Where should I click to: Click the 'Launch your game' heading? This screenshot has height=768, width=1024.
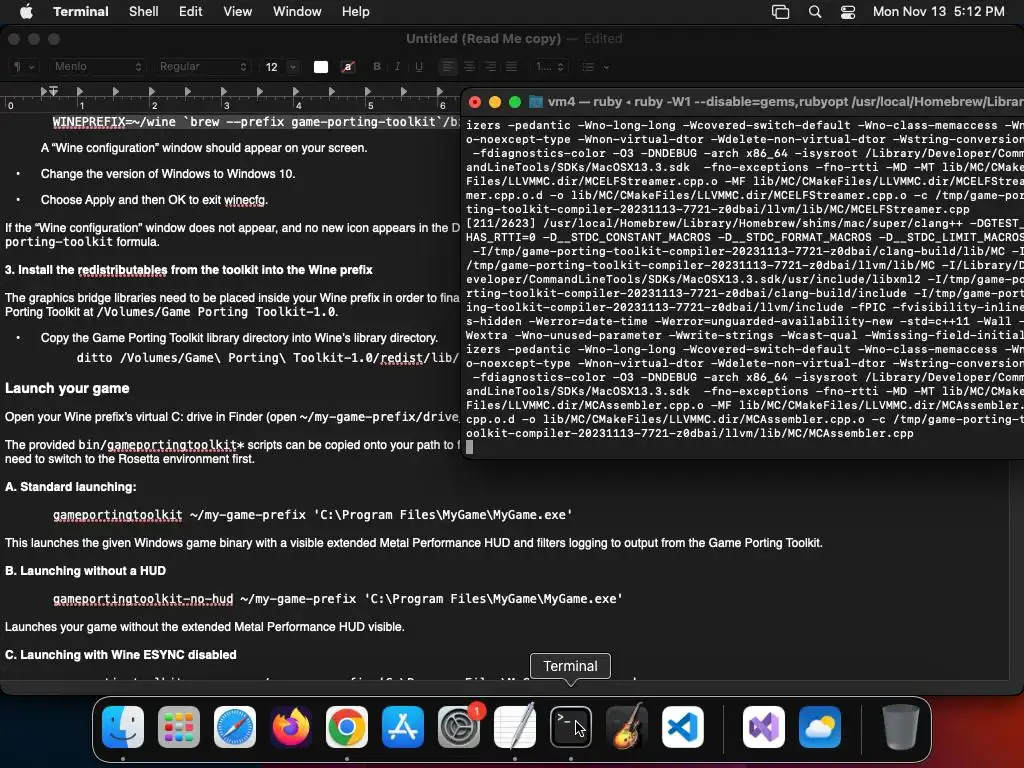(67, 389)
